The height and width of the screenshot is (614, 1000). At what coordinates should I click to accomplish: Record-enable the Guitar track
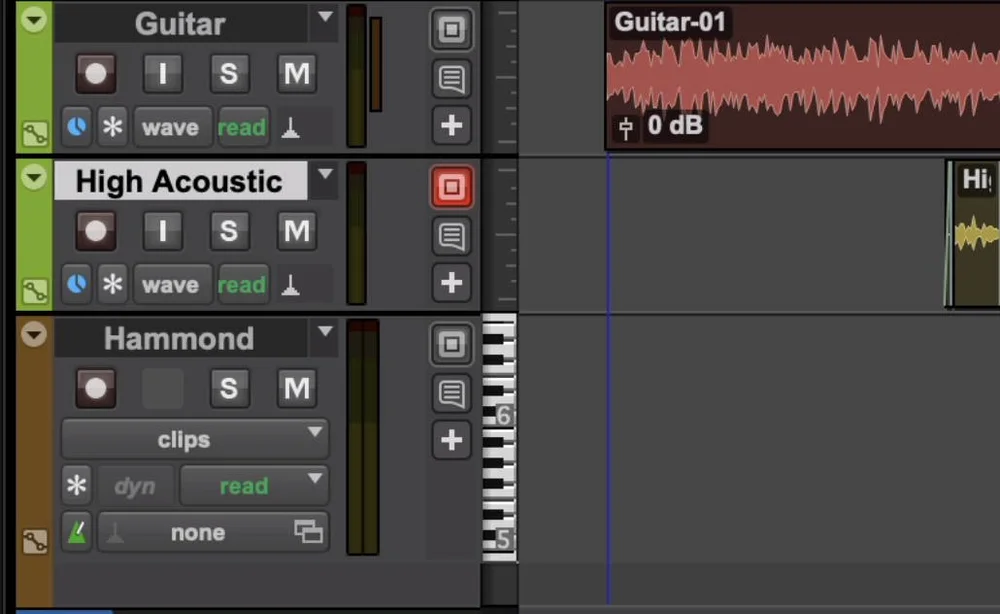click(96, 74)
